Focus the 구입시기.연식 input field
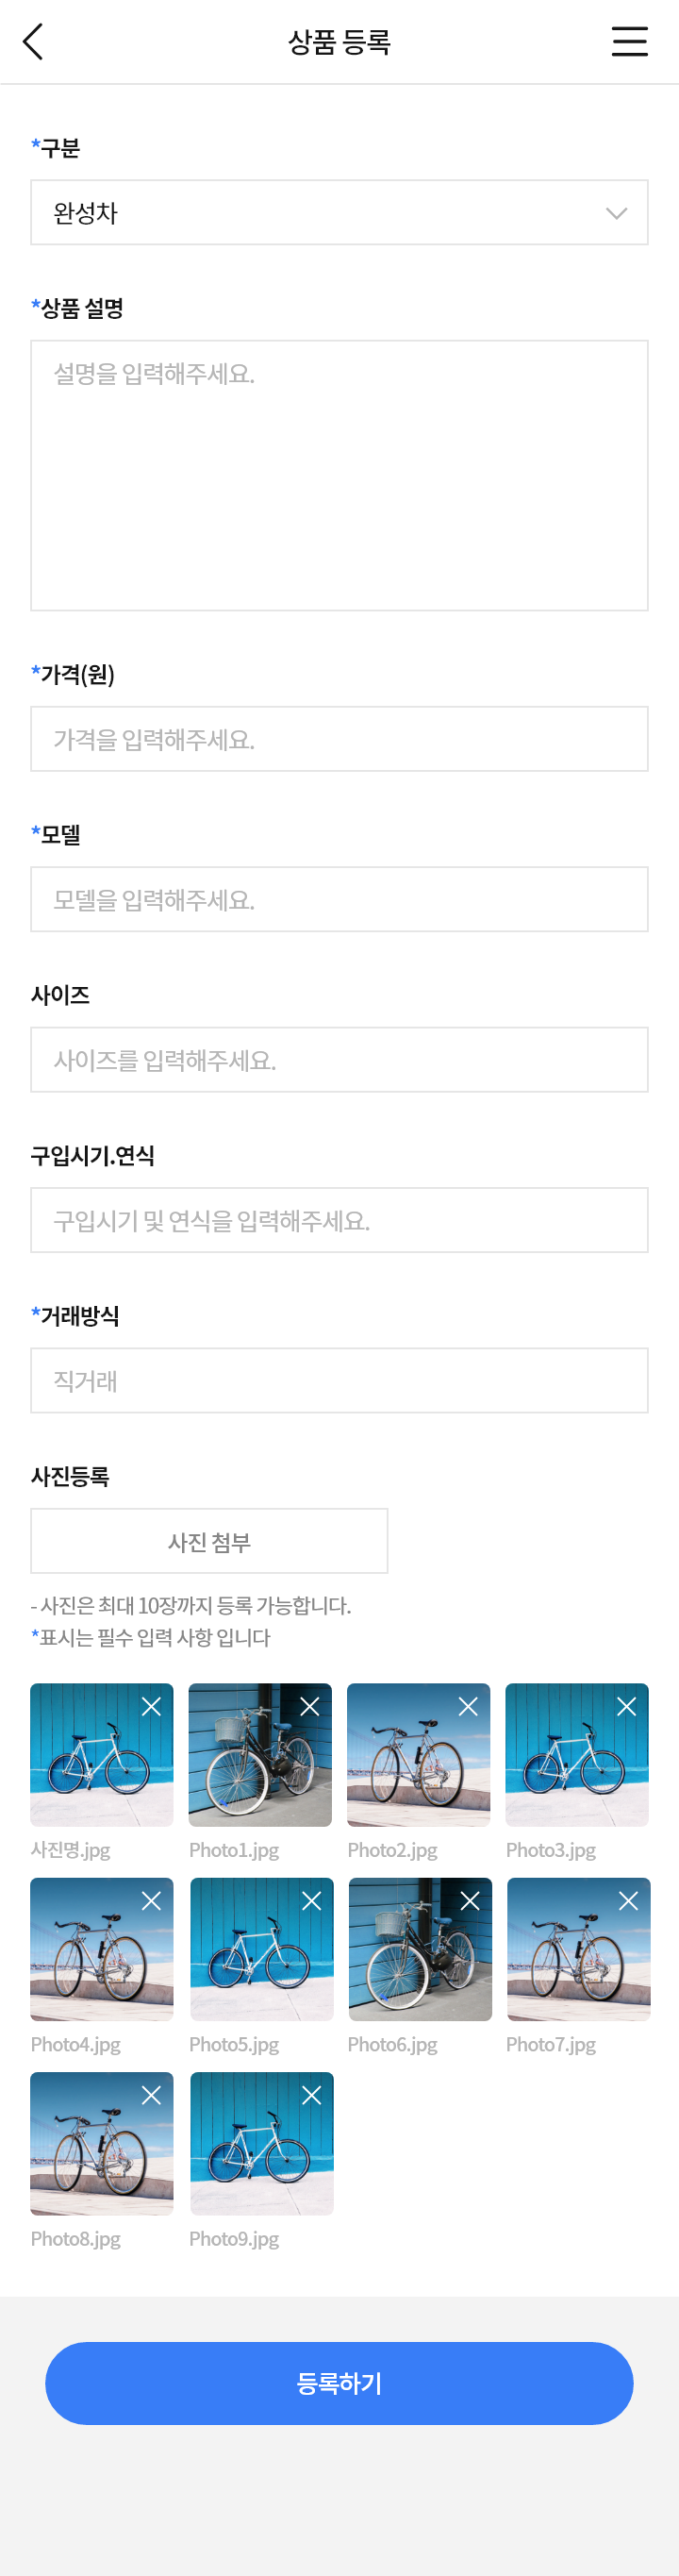Screen dimensions: 679x2576 click(339, 1220)
